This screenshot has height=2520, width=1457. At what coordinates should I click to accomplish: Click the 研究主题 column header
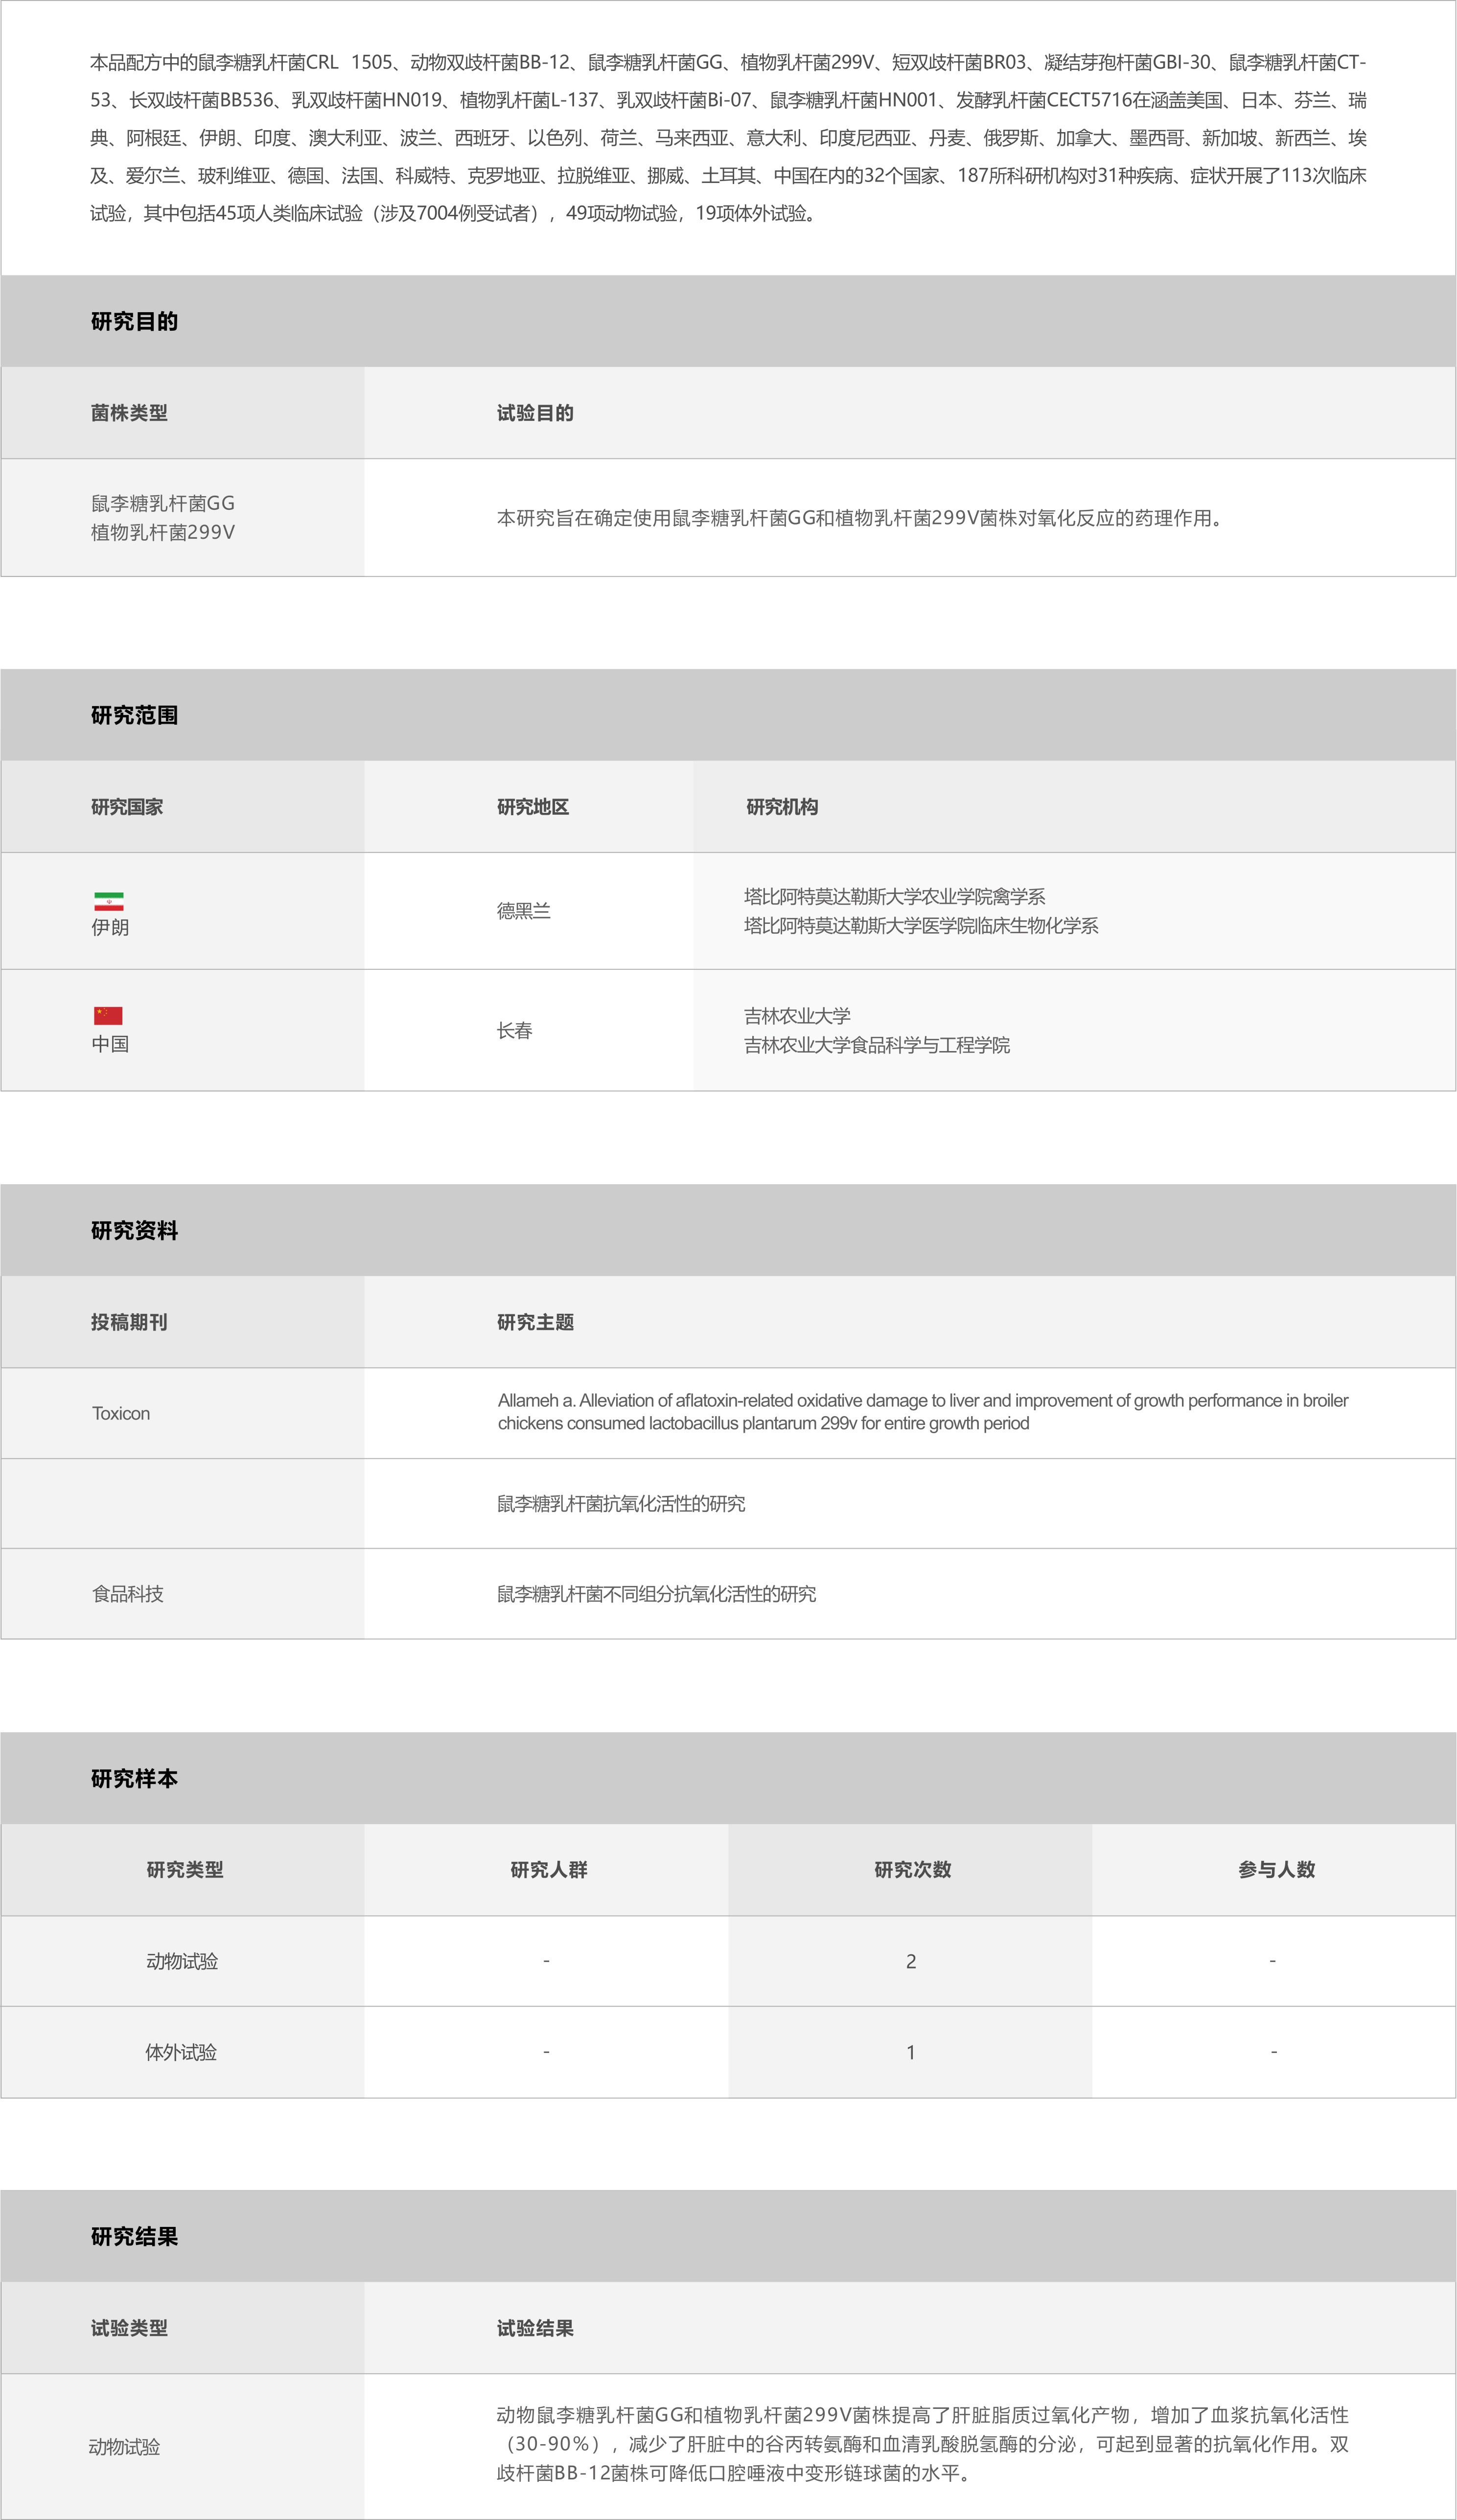pyautogui.click(x=535, y=1322)
